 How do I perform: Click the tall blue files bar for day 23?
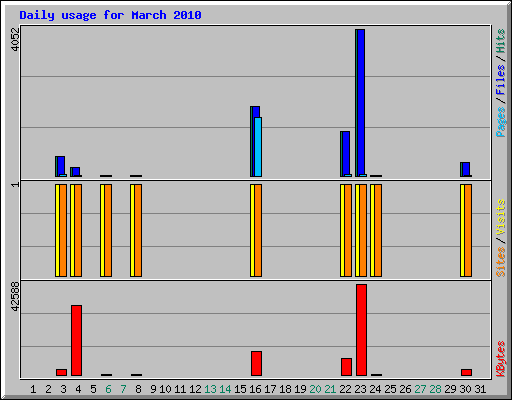pyautogui.click(x=361, y=102)
